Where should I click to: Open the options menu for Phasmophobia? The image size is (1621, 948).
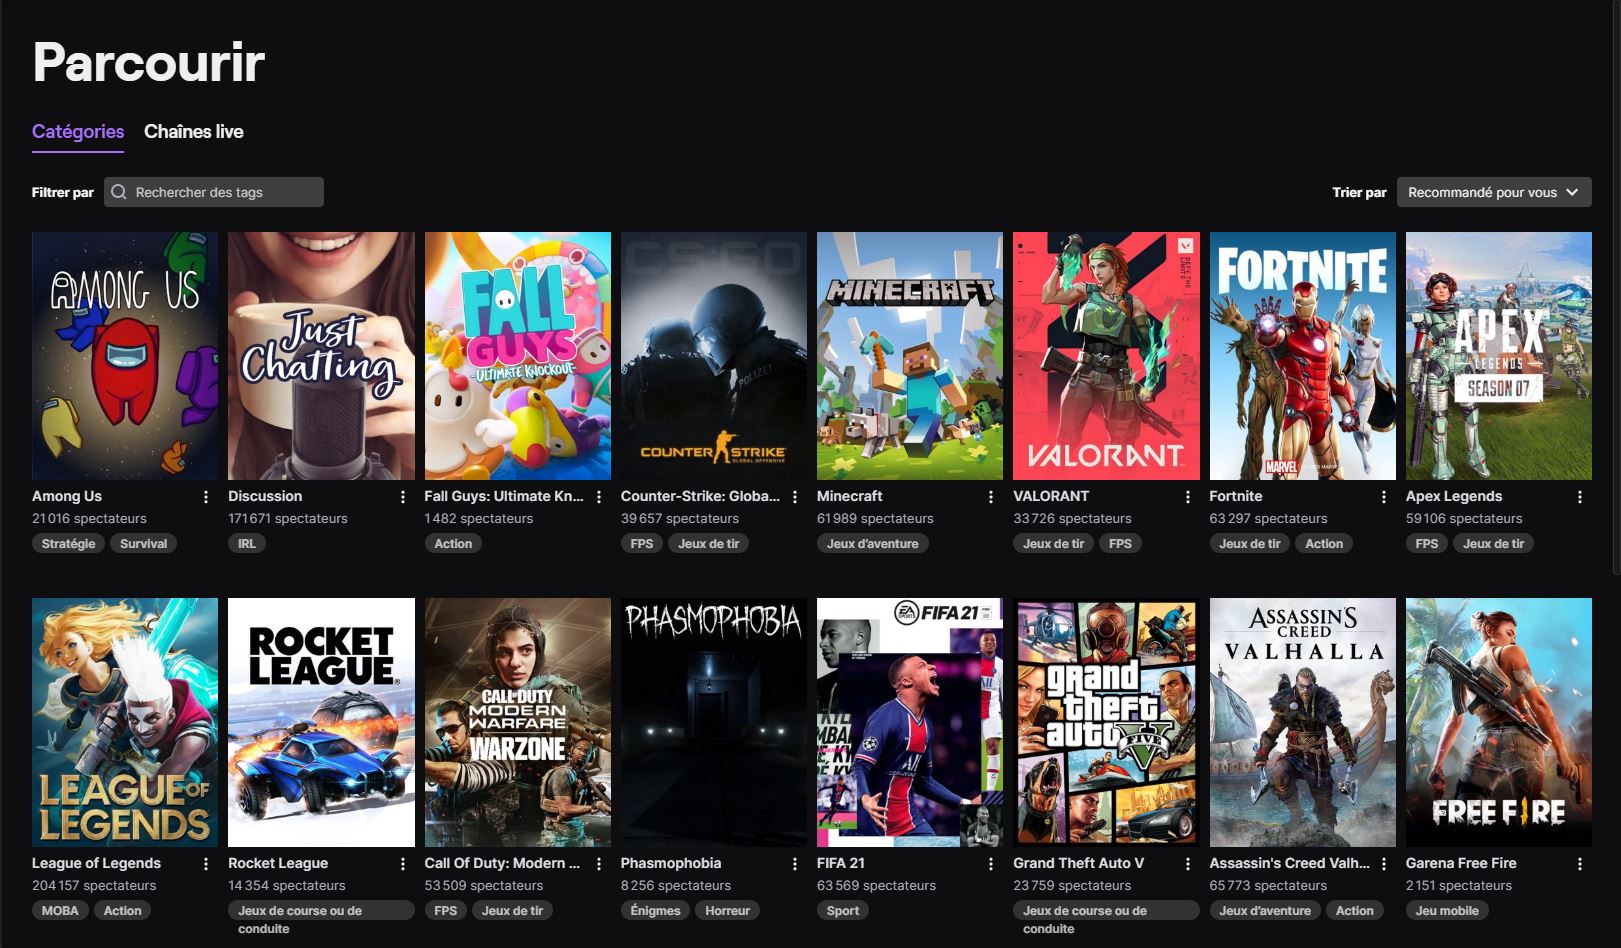pos(795,864)
